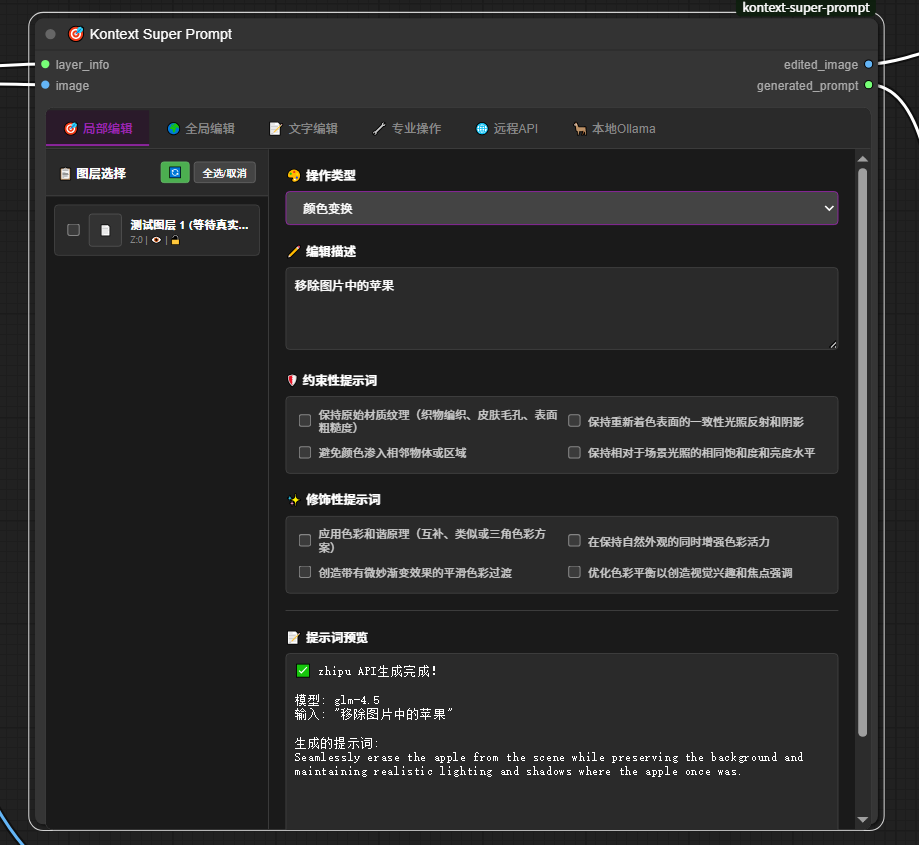Click the scrollbar up arrow in the edit panel

coord(862,159)
